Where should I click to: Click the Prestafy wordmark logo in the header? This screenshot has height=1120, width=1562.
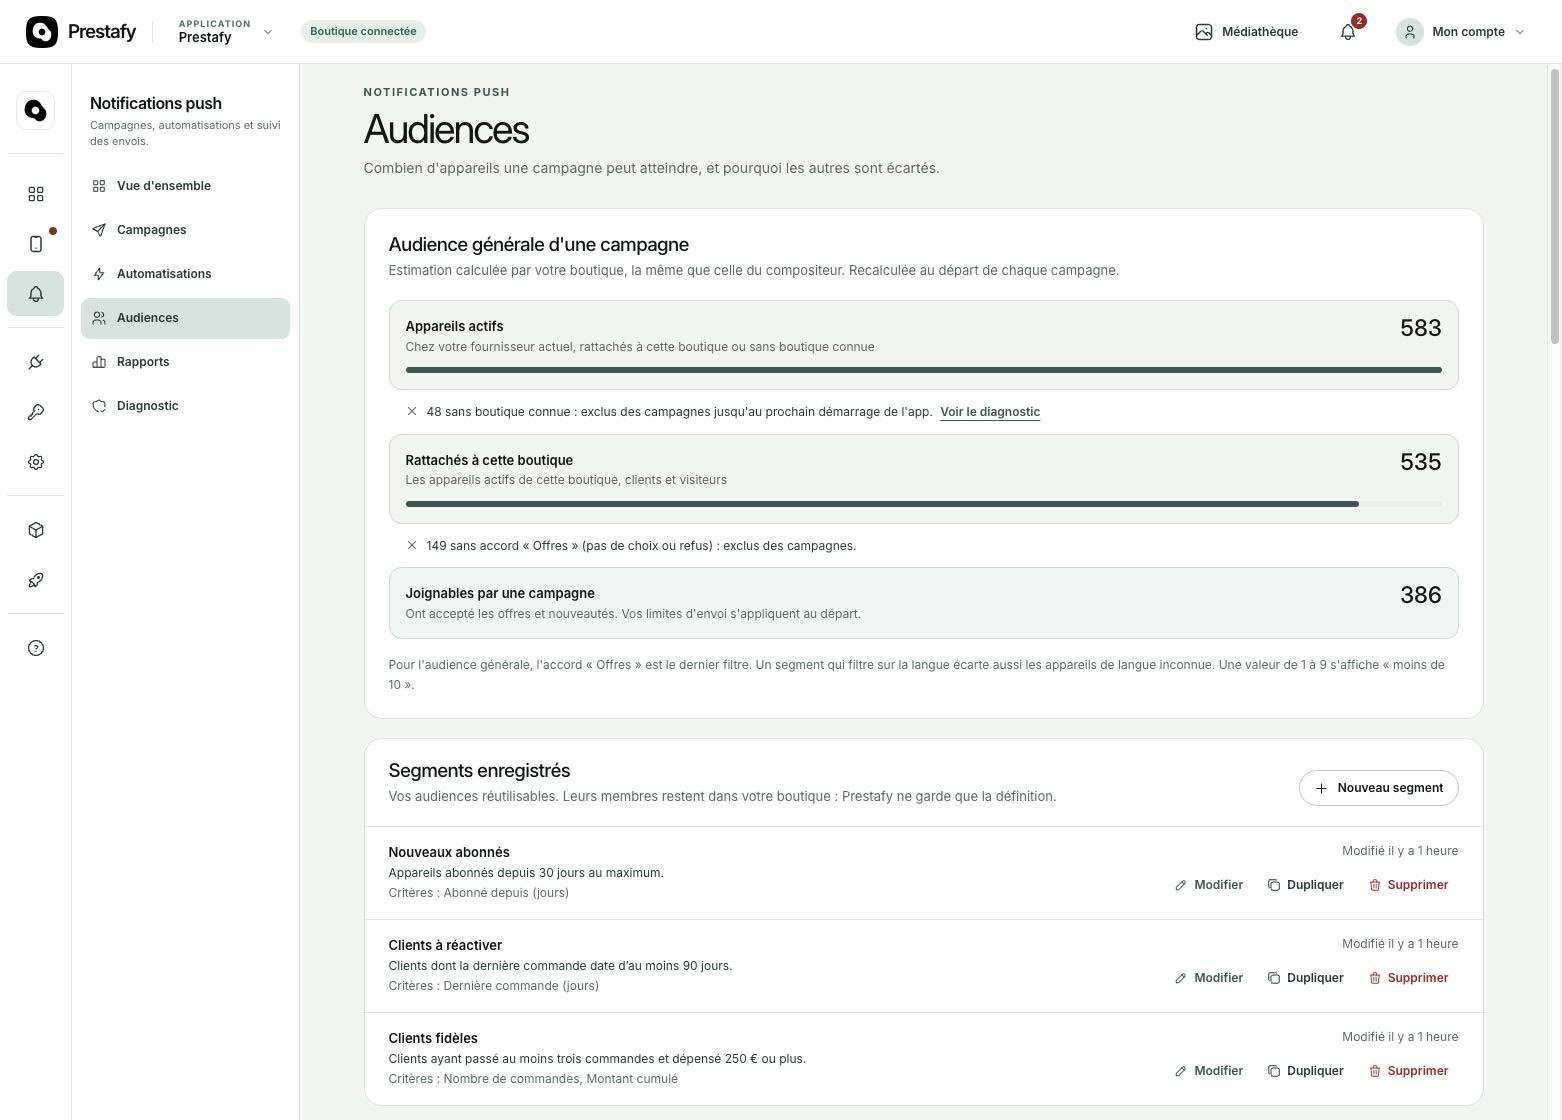tap(81, 32)
